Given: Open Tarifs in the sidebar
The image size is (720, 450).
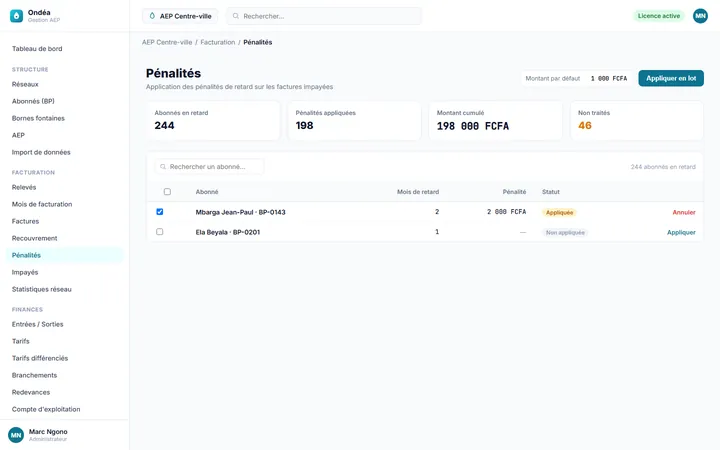Looking at the screenshot, I should tap(21, 341).
